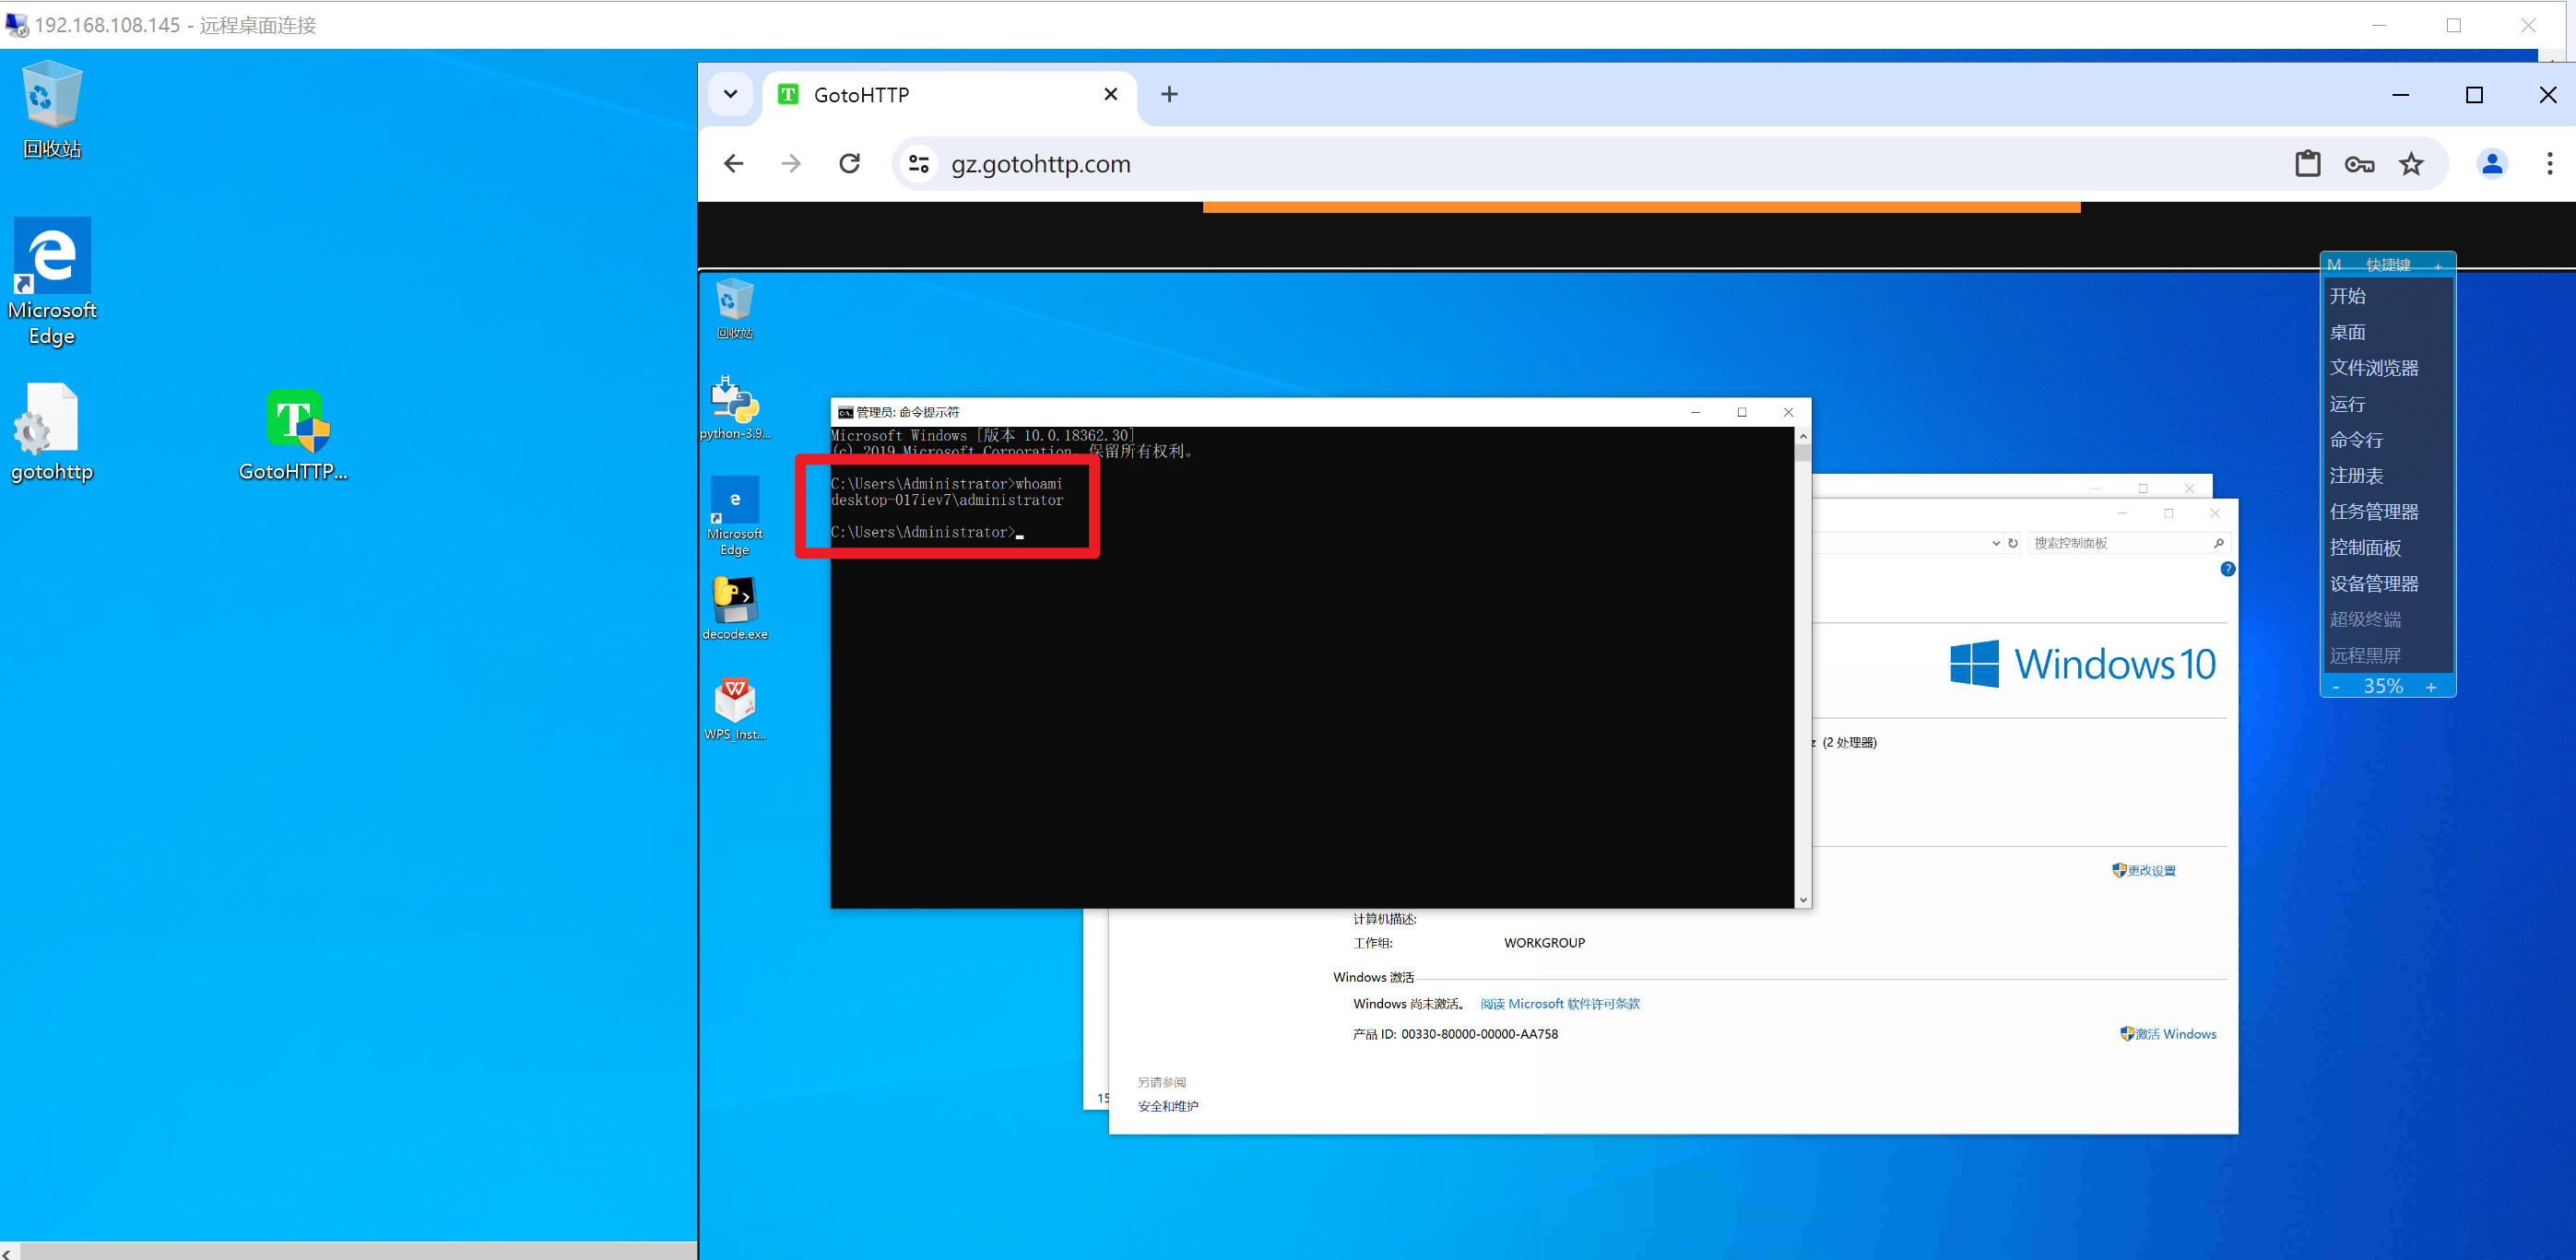Open Chrome three-dot menu
Image resolution: width=2576 pixels, height=1260 pixels.
point(2549,164)
